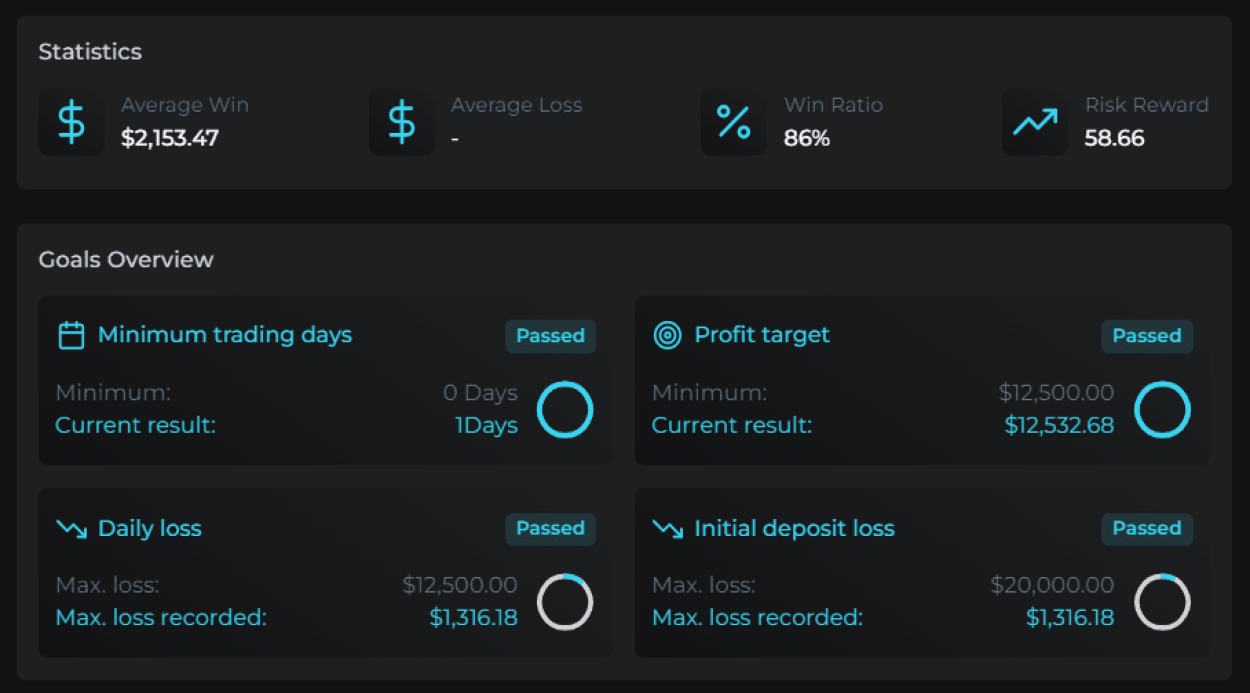Image resolution: width=1250 pixels, height=693 pixels.
Task: Click the Passed badge for Daily loss
Action: 550,528
